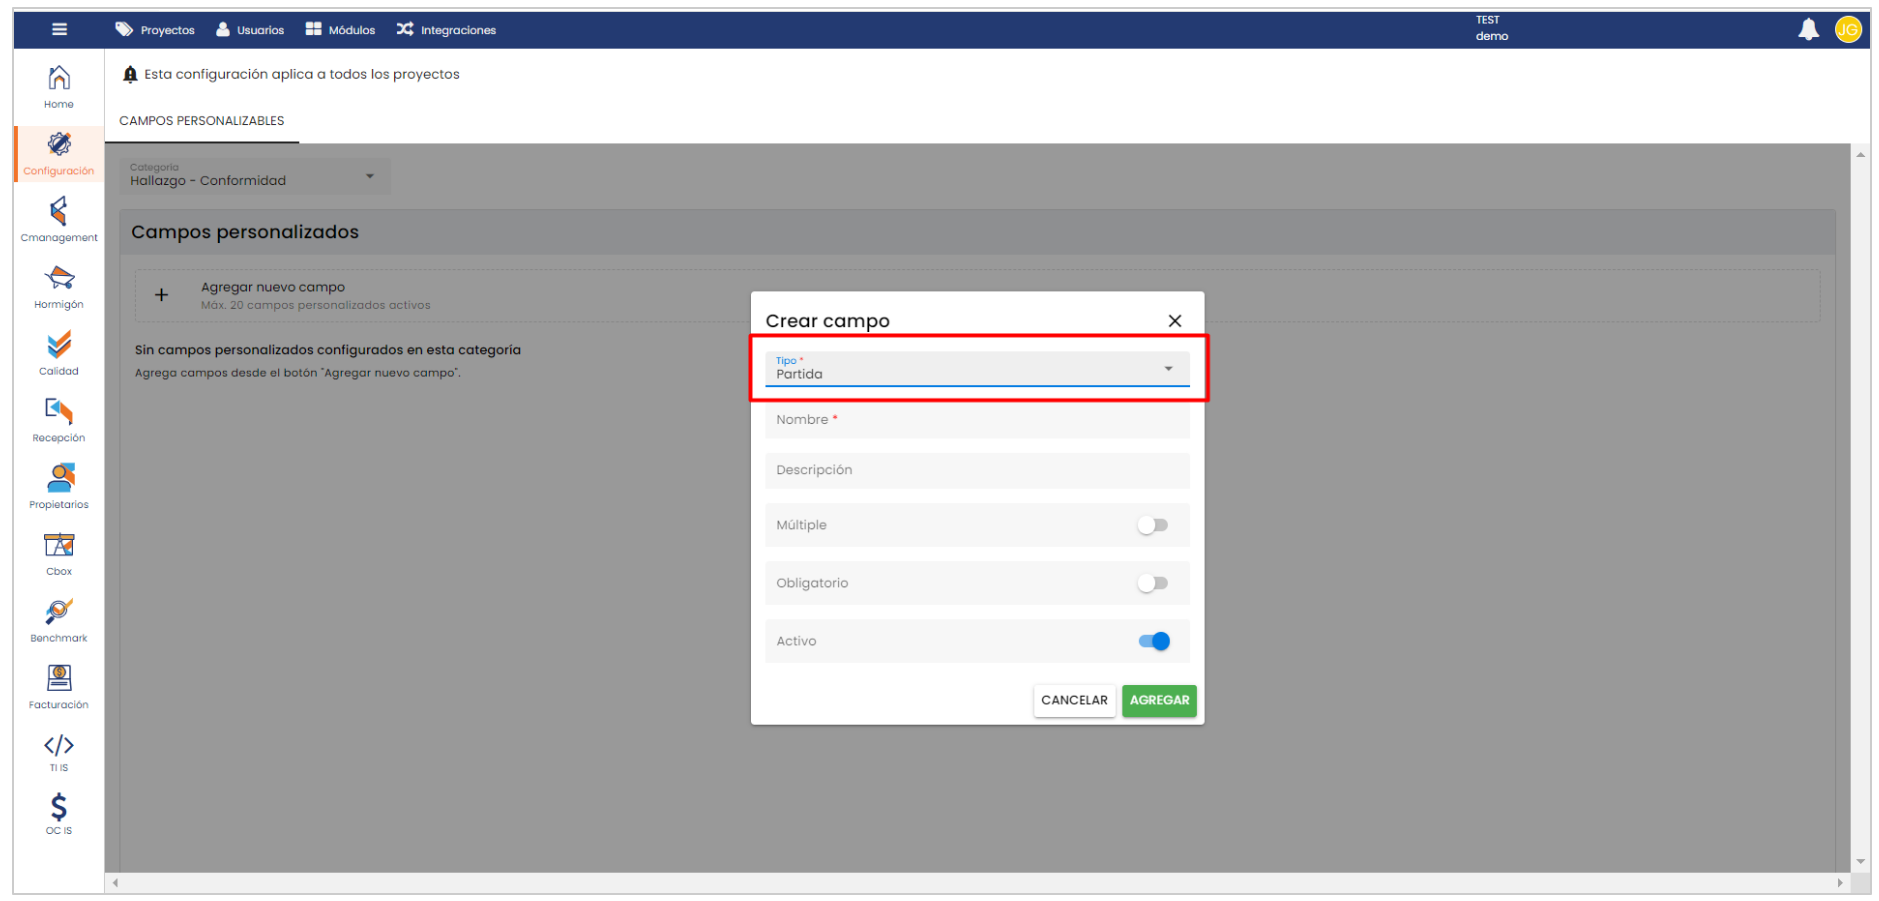Open the Categoría dropdown selector
Viewport: 1879px width, 901px height.
click(x=253, y=176)
